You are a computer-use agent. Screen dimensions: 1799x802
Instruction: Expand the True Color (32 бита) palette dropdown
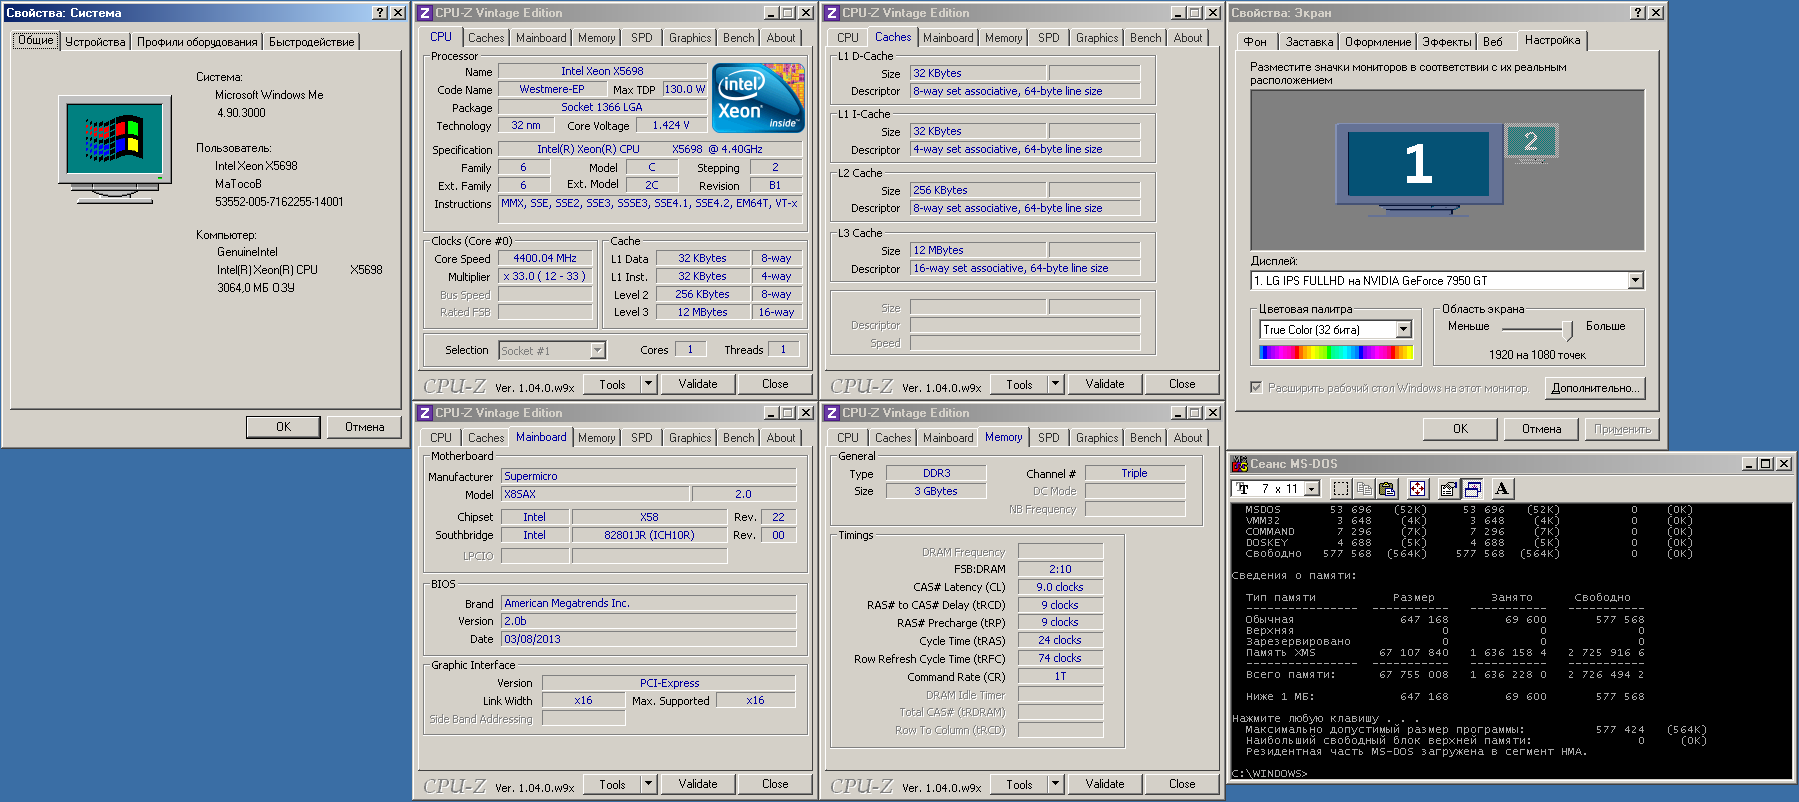point(1403,330)
